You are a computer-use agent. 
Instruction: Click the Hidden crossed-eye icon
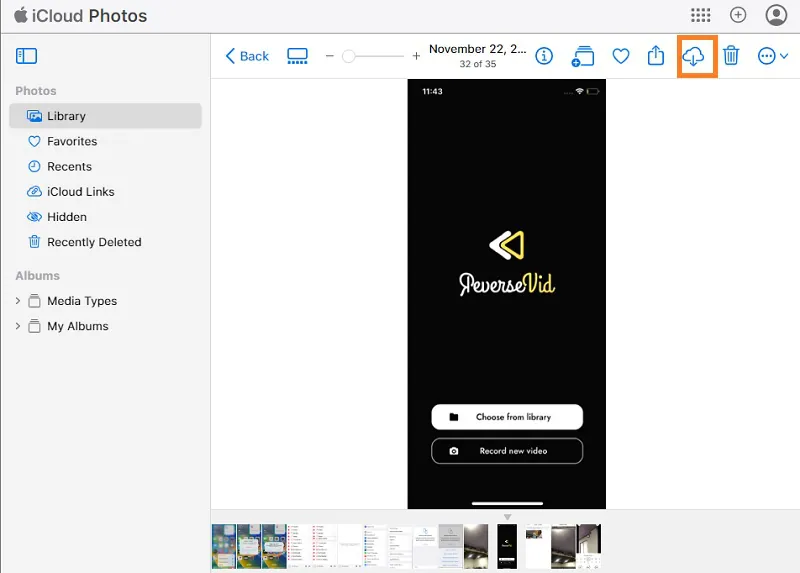click(34, 217)
